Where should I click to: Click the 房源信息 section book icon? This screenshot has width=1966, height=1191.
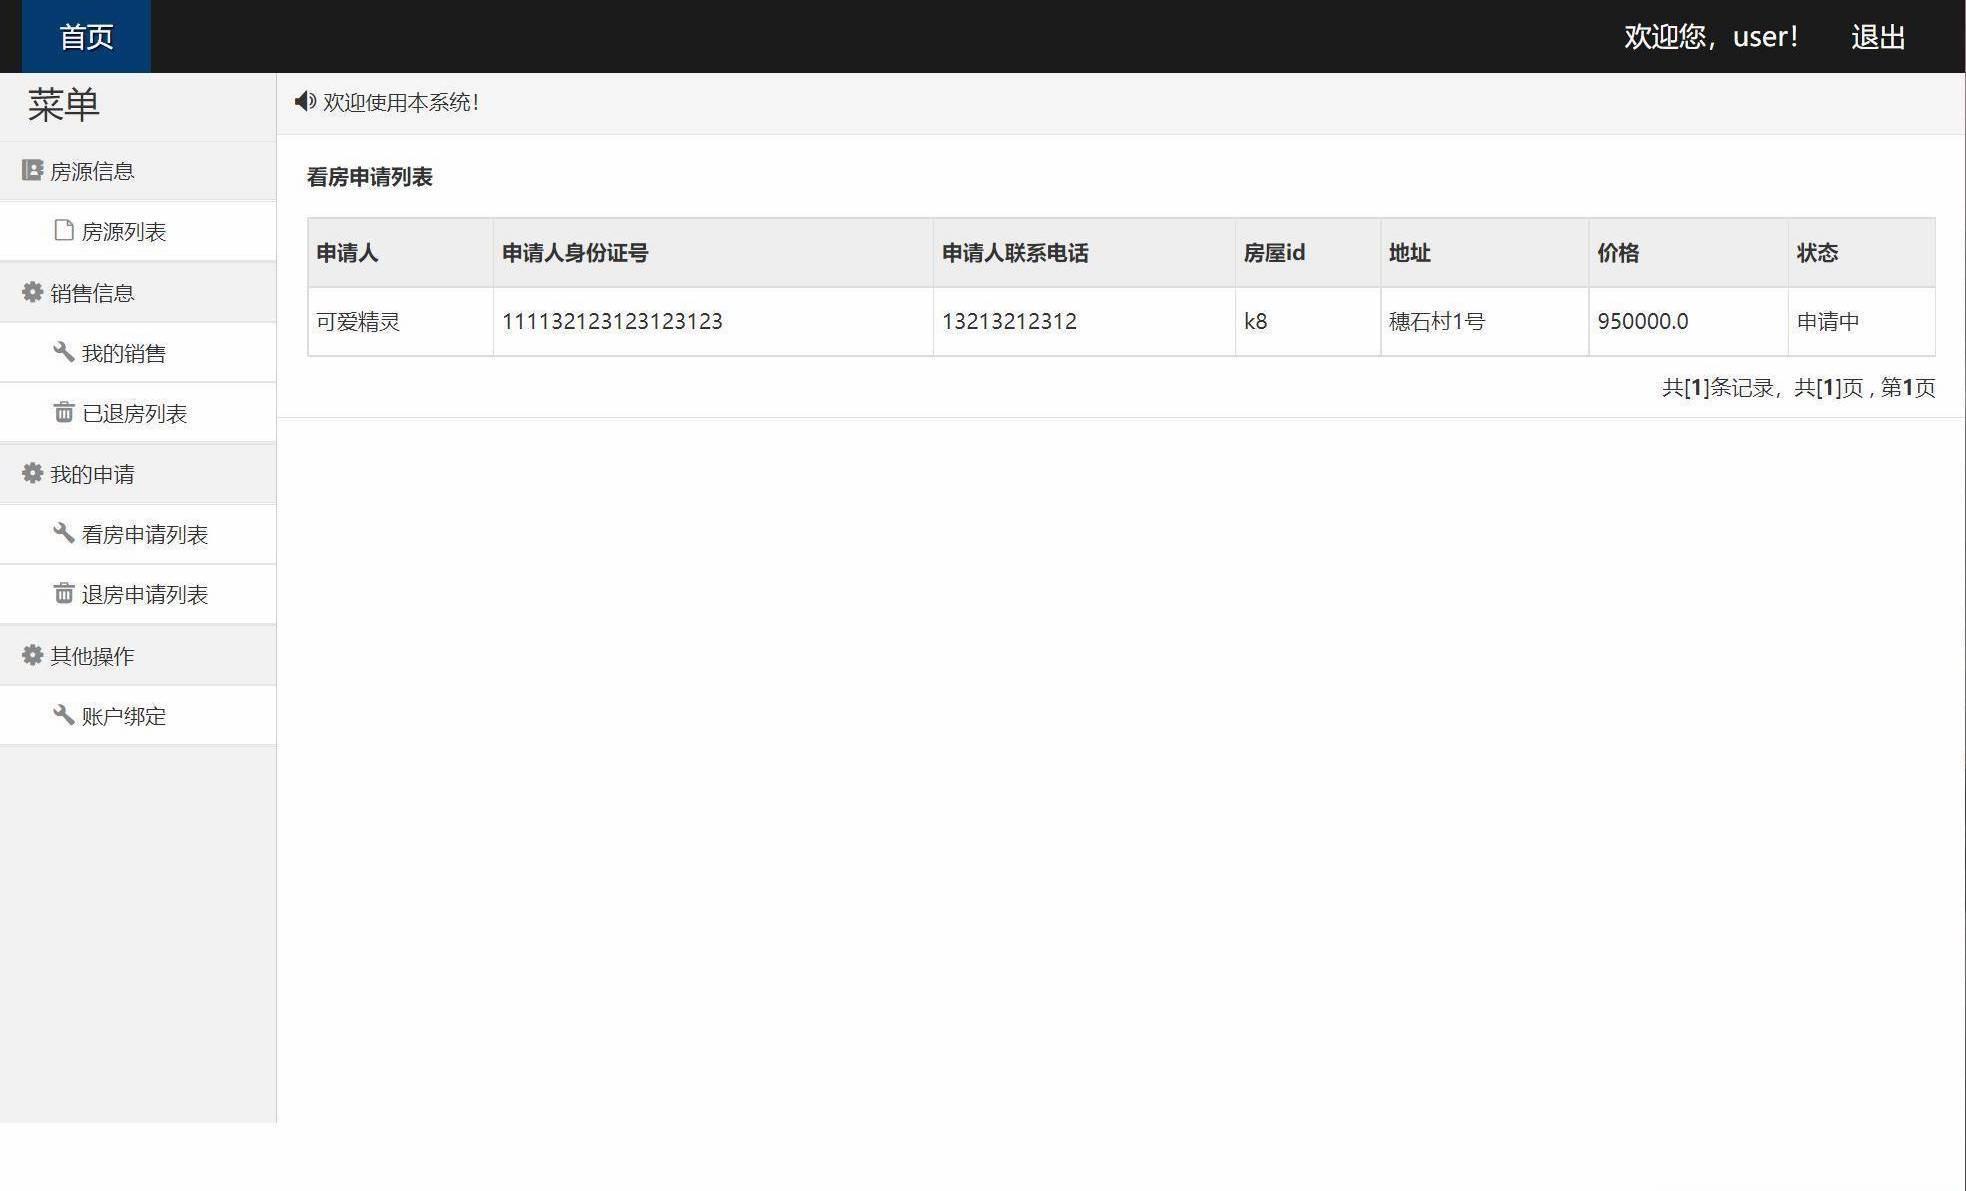[32, 171]
